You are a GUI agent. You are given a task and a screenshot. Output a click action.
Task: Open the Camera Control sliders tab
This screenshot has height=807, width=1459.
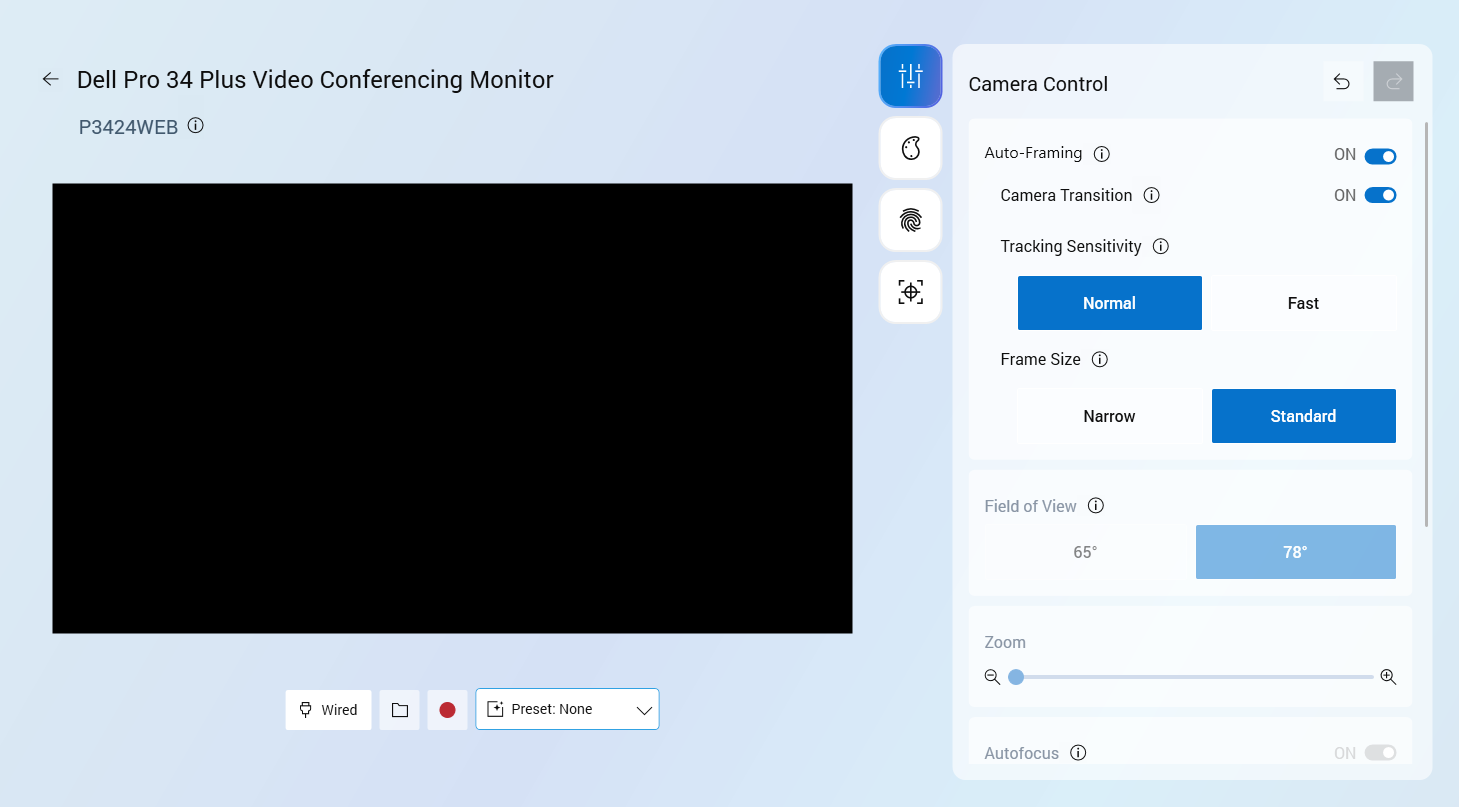click(x=910, y=76)
